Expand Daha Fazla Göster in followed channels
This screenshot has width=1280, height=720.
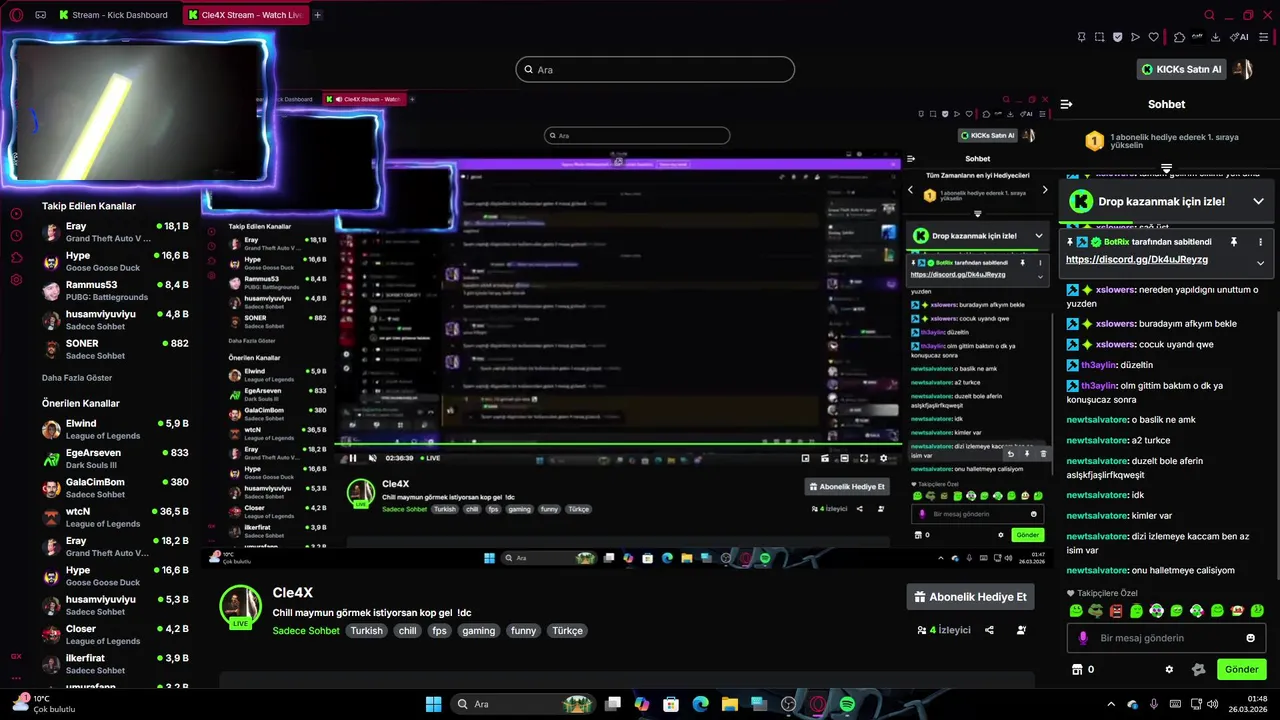(77, 378)
